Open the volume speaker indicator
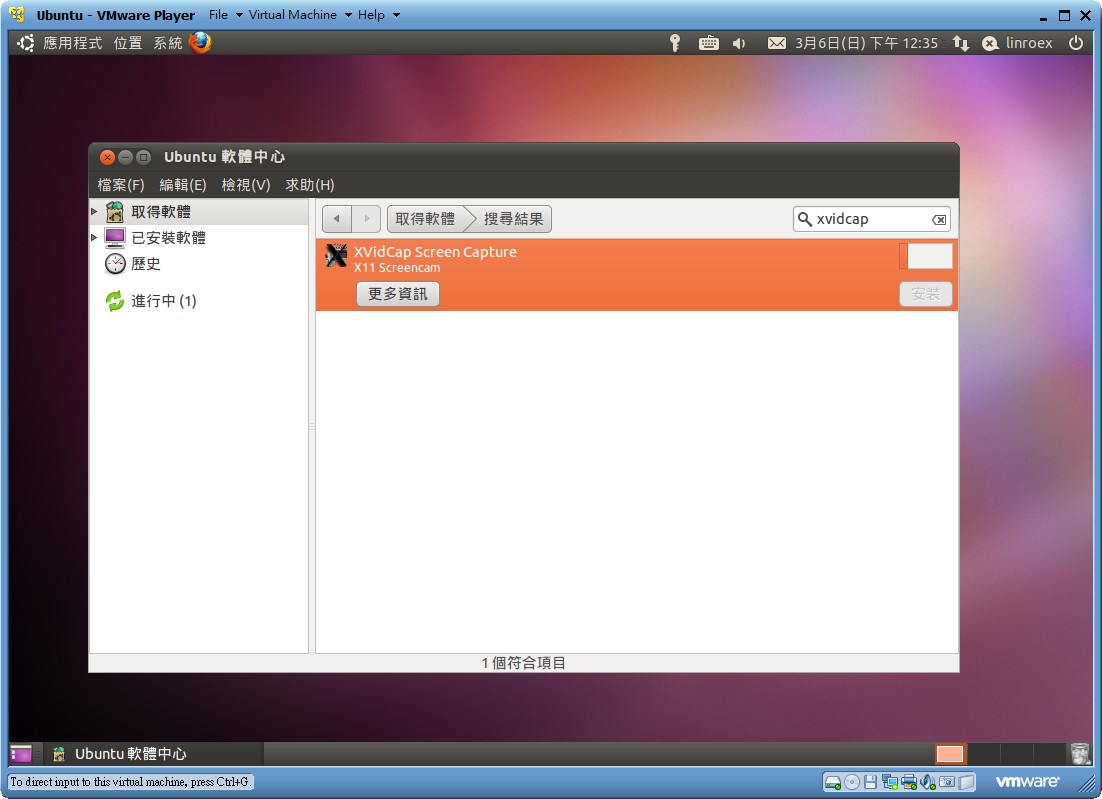The width and height of the screenshot is (1102, 799). coord(739,44)
